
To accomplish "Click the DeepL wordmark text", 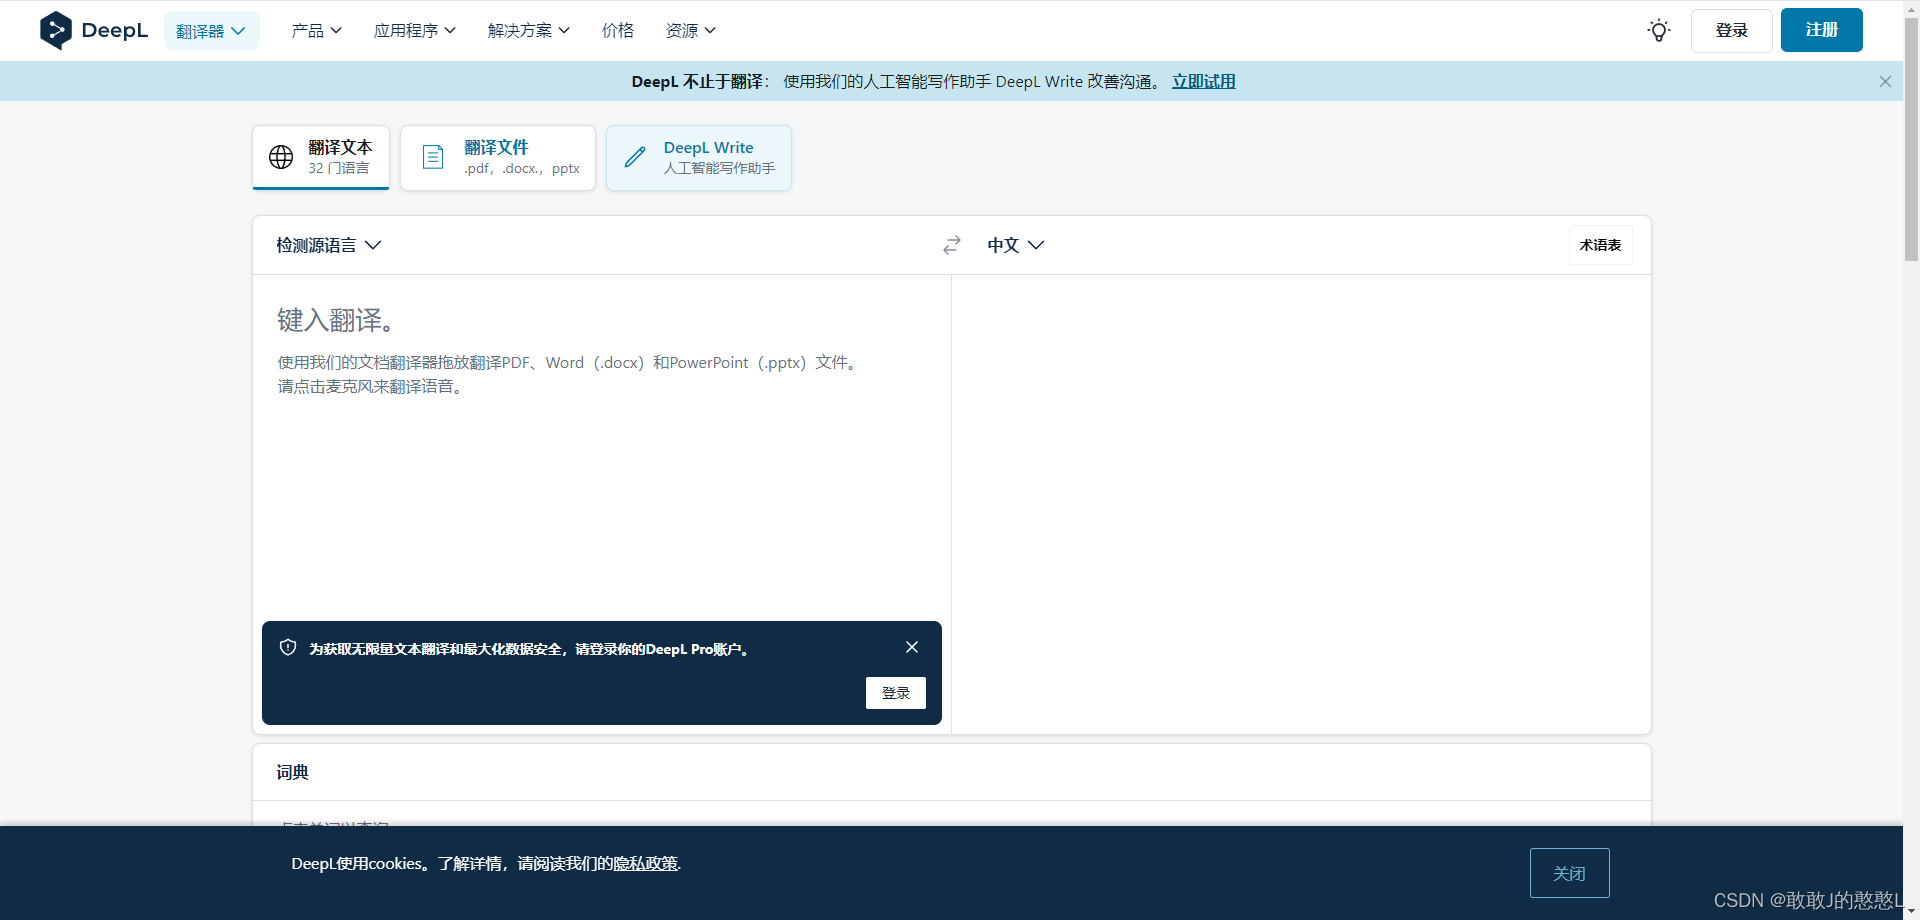I will coord(114,31).
